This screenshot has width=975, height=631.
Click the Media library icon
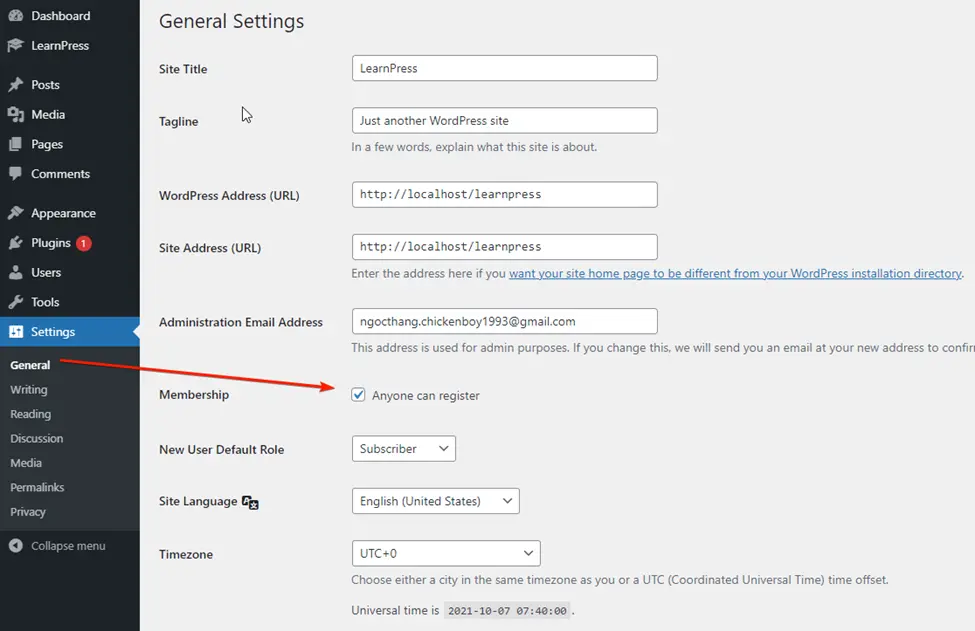[16, 114]
